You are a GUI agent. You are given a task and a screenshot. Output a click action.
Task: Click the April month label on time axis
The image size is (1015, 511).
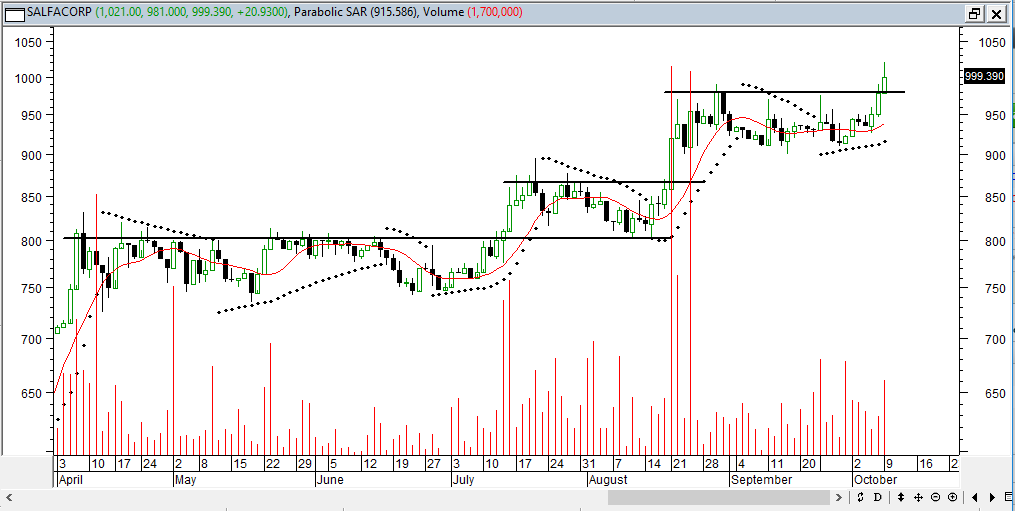[70, 480]
